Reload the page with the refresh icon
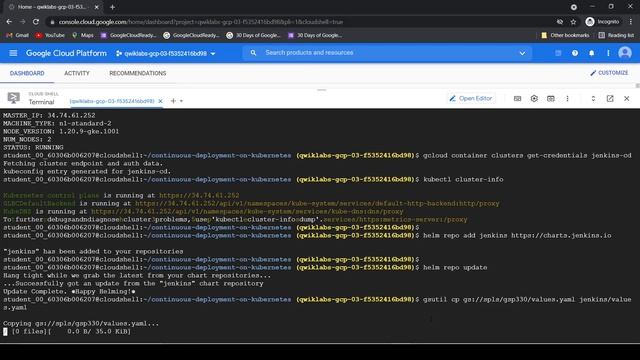 pyautogui.click(x=36, y=22)
